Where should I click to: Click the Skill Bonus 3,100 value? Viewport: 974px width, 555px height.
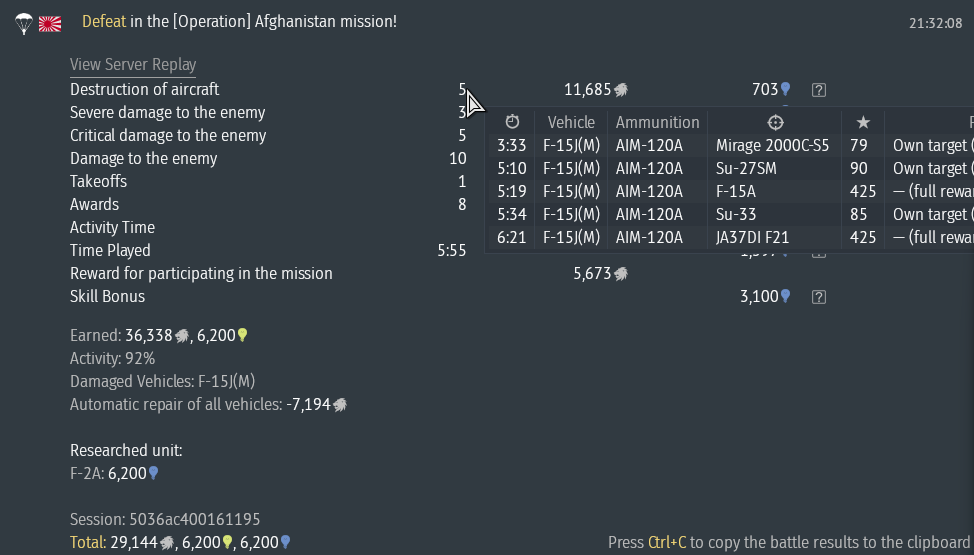[758, 296]
